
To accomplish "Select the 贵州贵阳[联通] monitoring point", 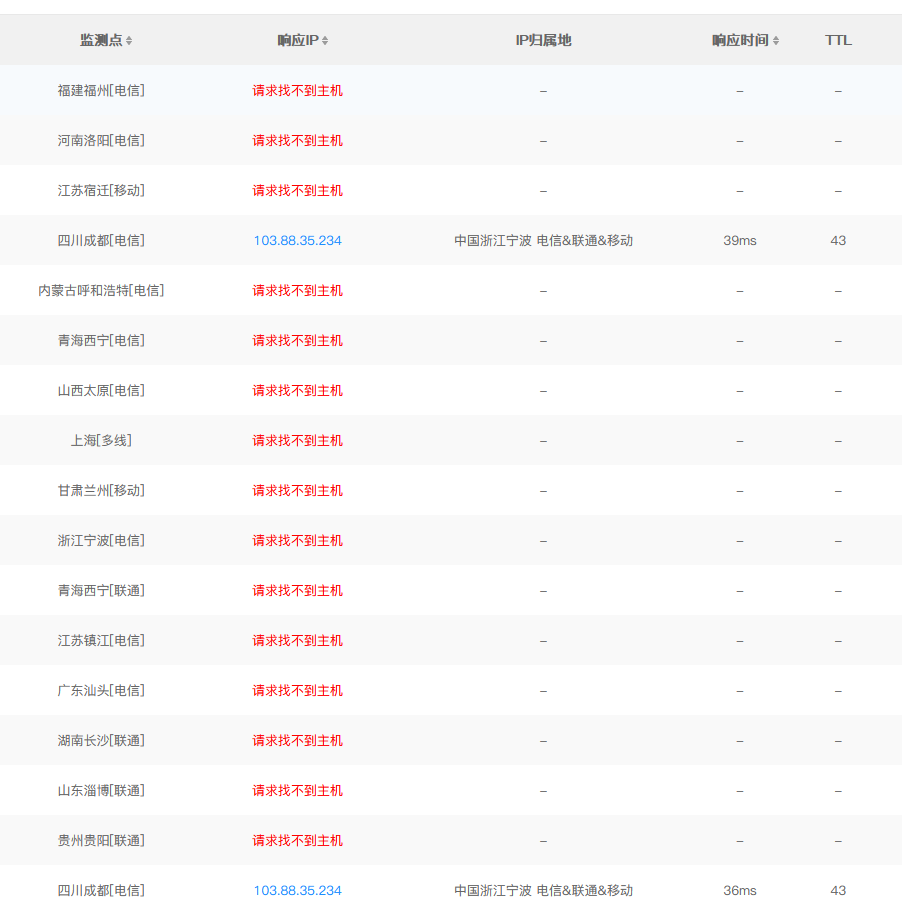I will tap(101, 840).
